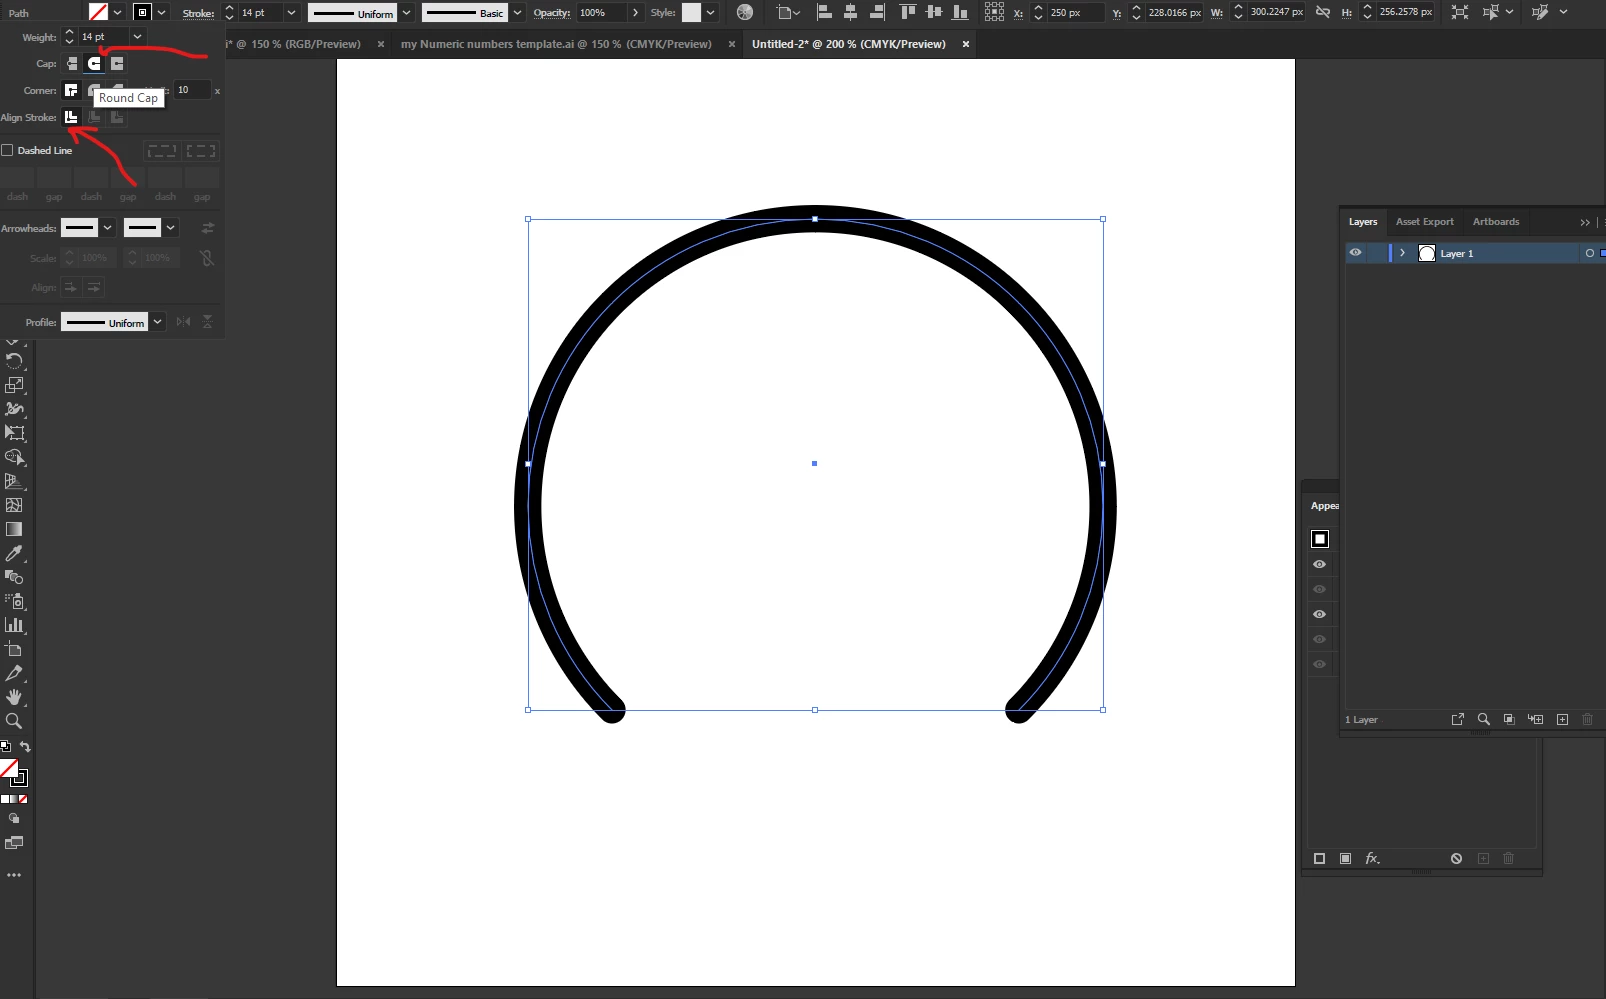
Task: Horizontal align left in control bar
Action: (x=824, y=12)
